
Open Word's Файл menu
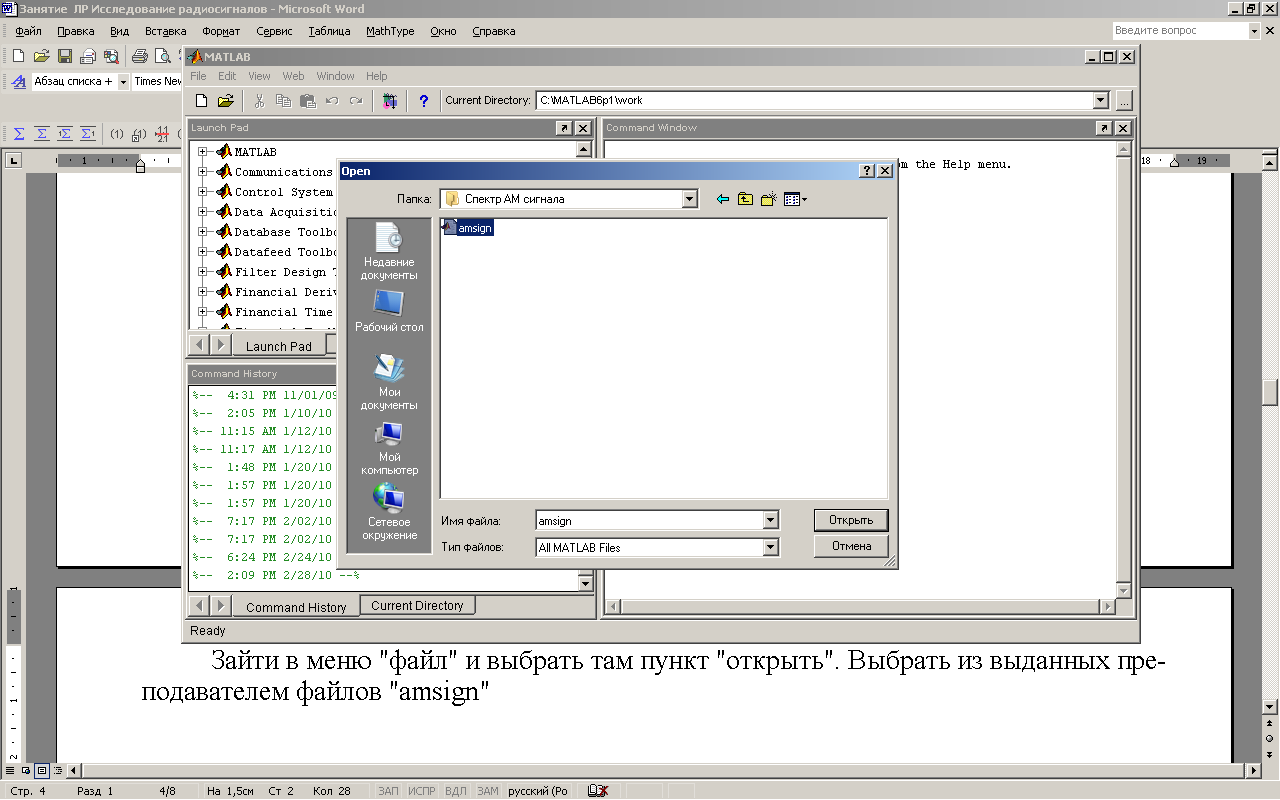[28, 31]
